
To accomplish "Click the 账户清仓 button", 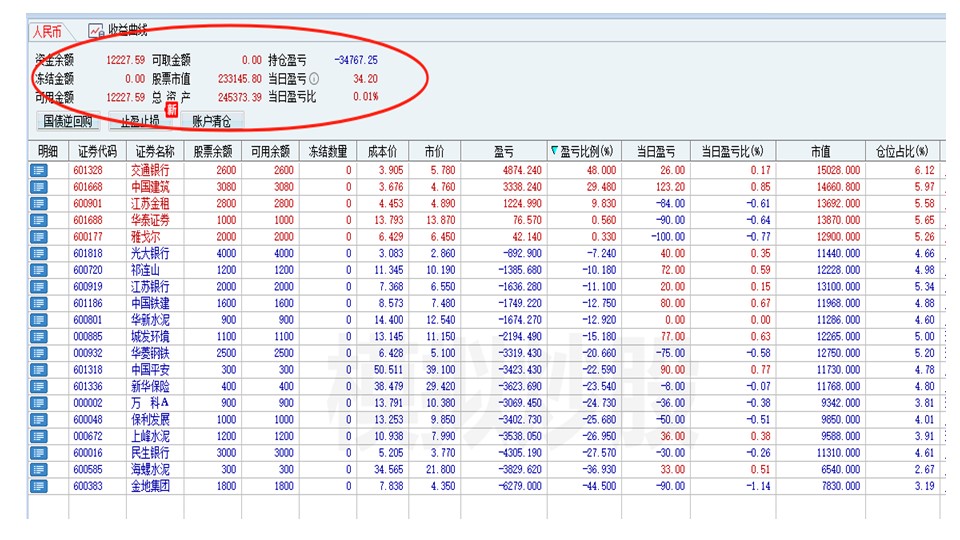I will [x=211, y=121].
